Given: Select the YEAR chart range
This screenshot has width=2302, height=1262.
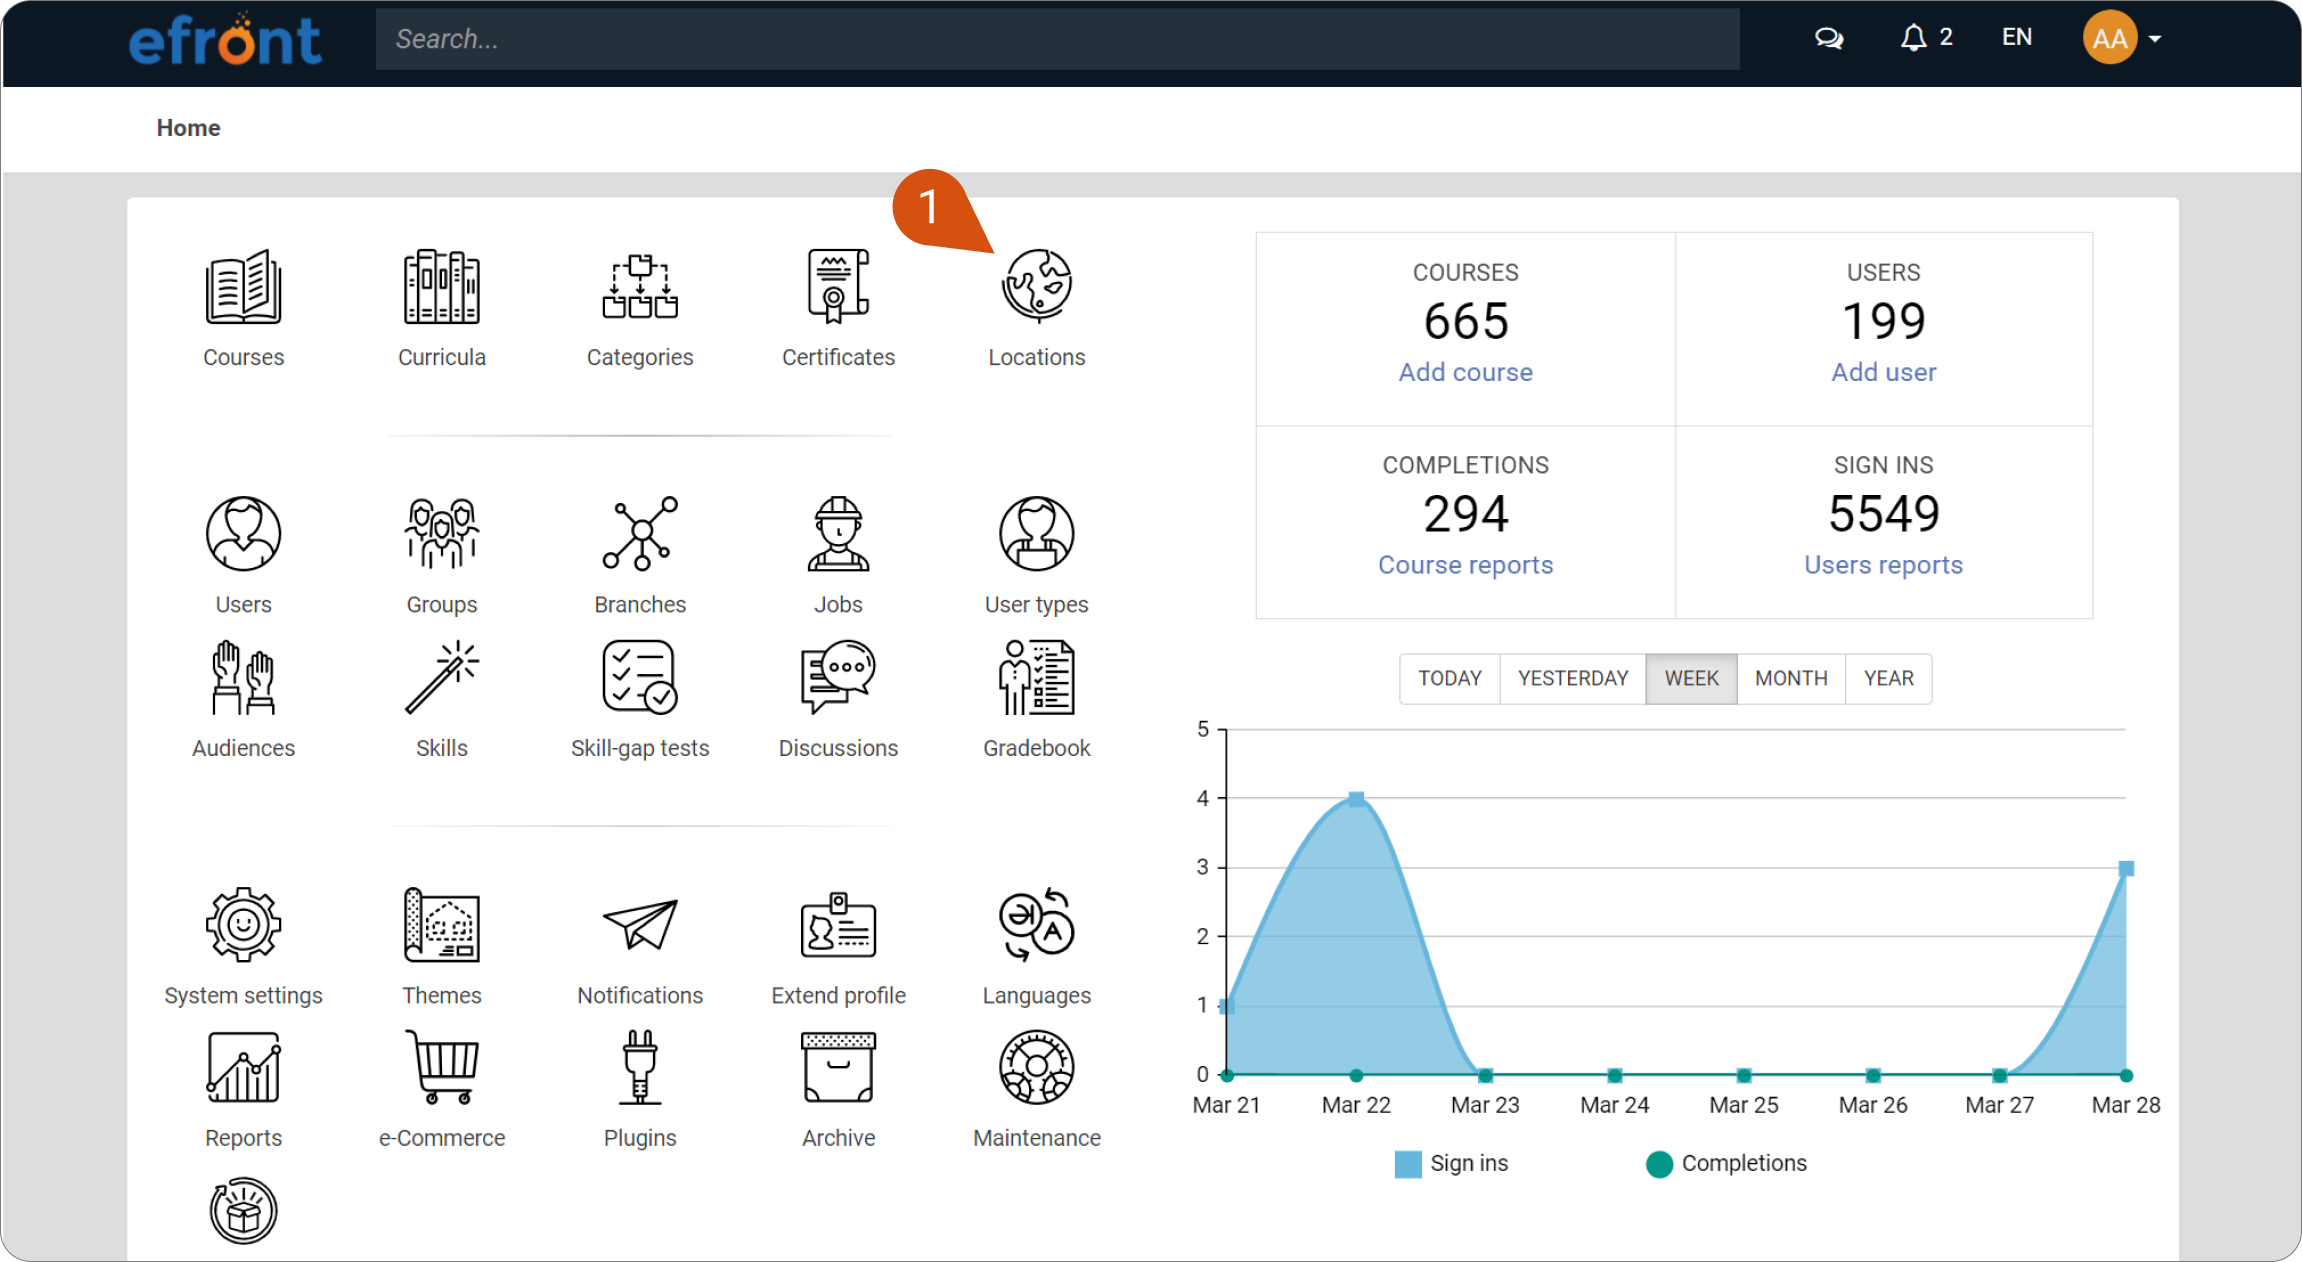Looking at the screenshot, I should click(1888, 678).
